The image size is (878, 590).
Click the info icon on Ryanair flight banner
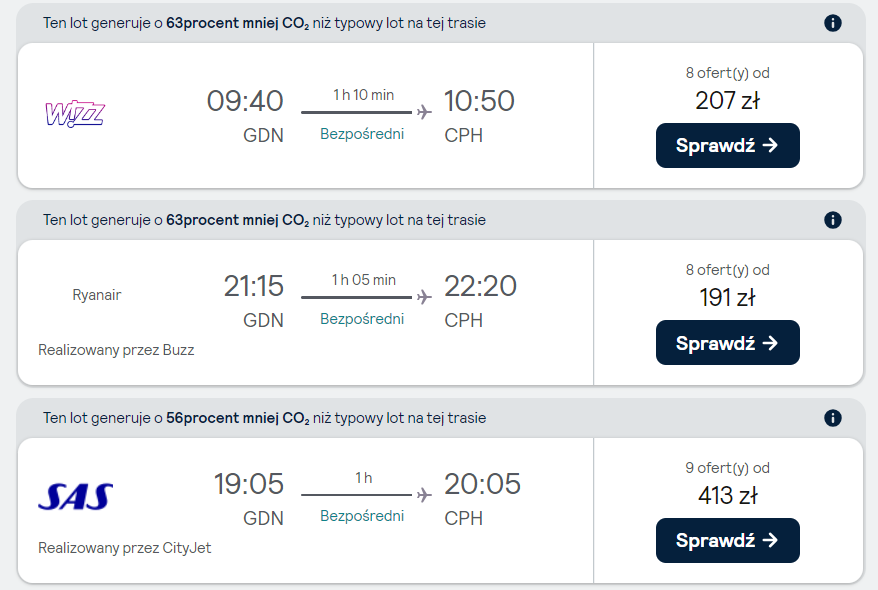833,220
